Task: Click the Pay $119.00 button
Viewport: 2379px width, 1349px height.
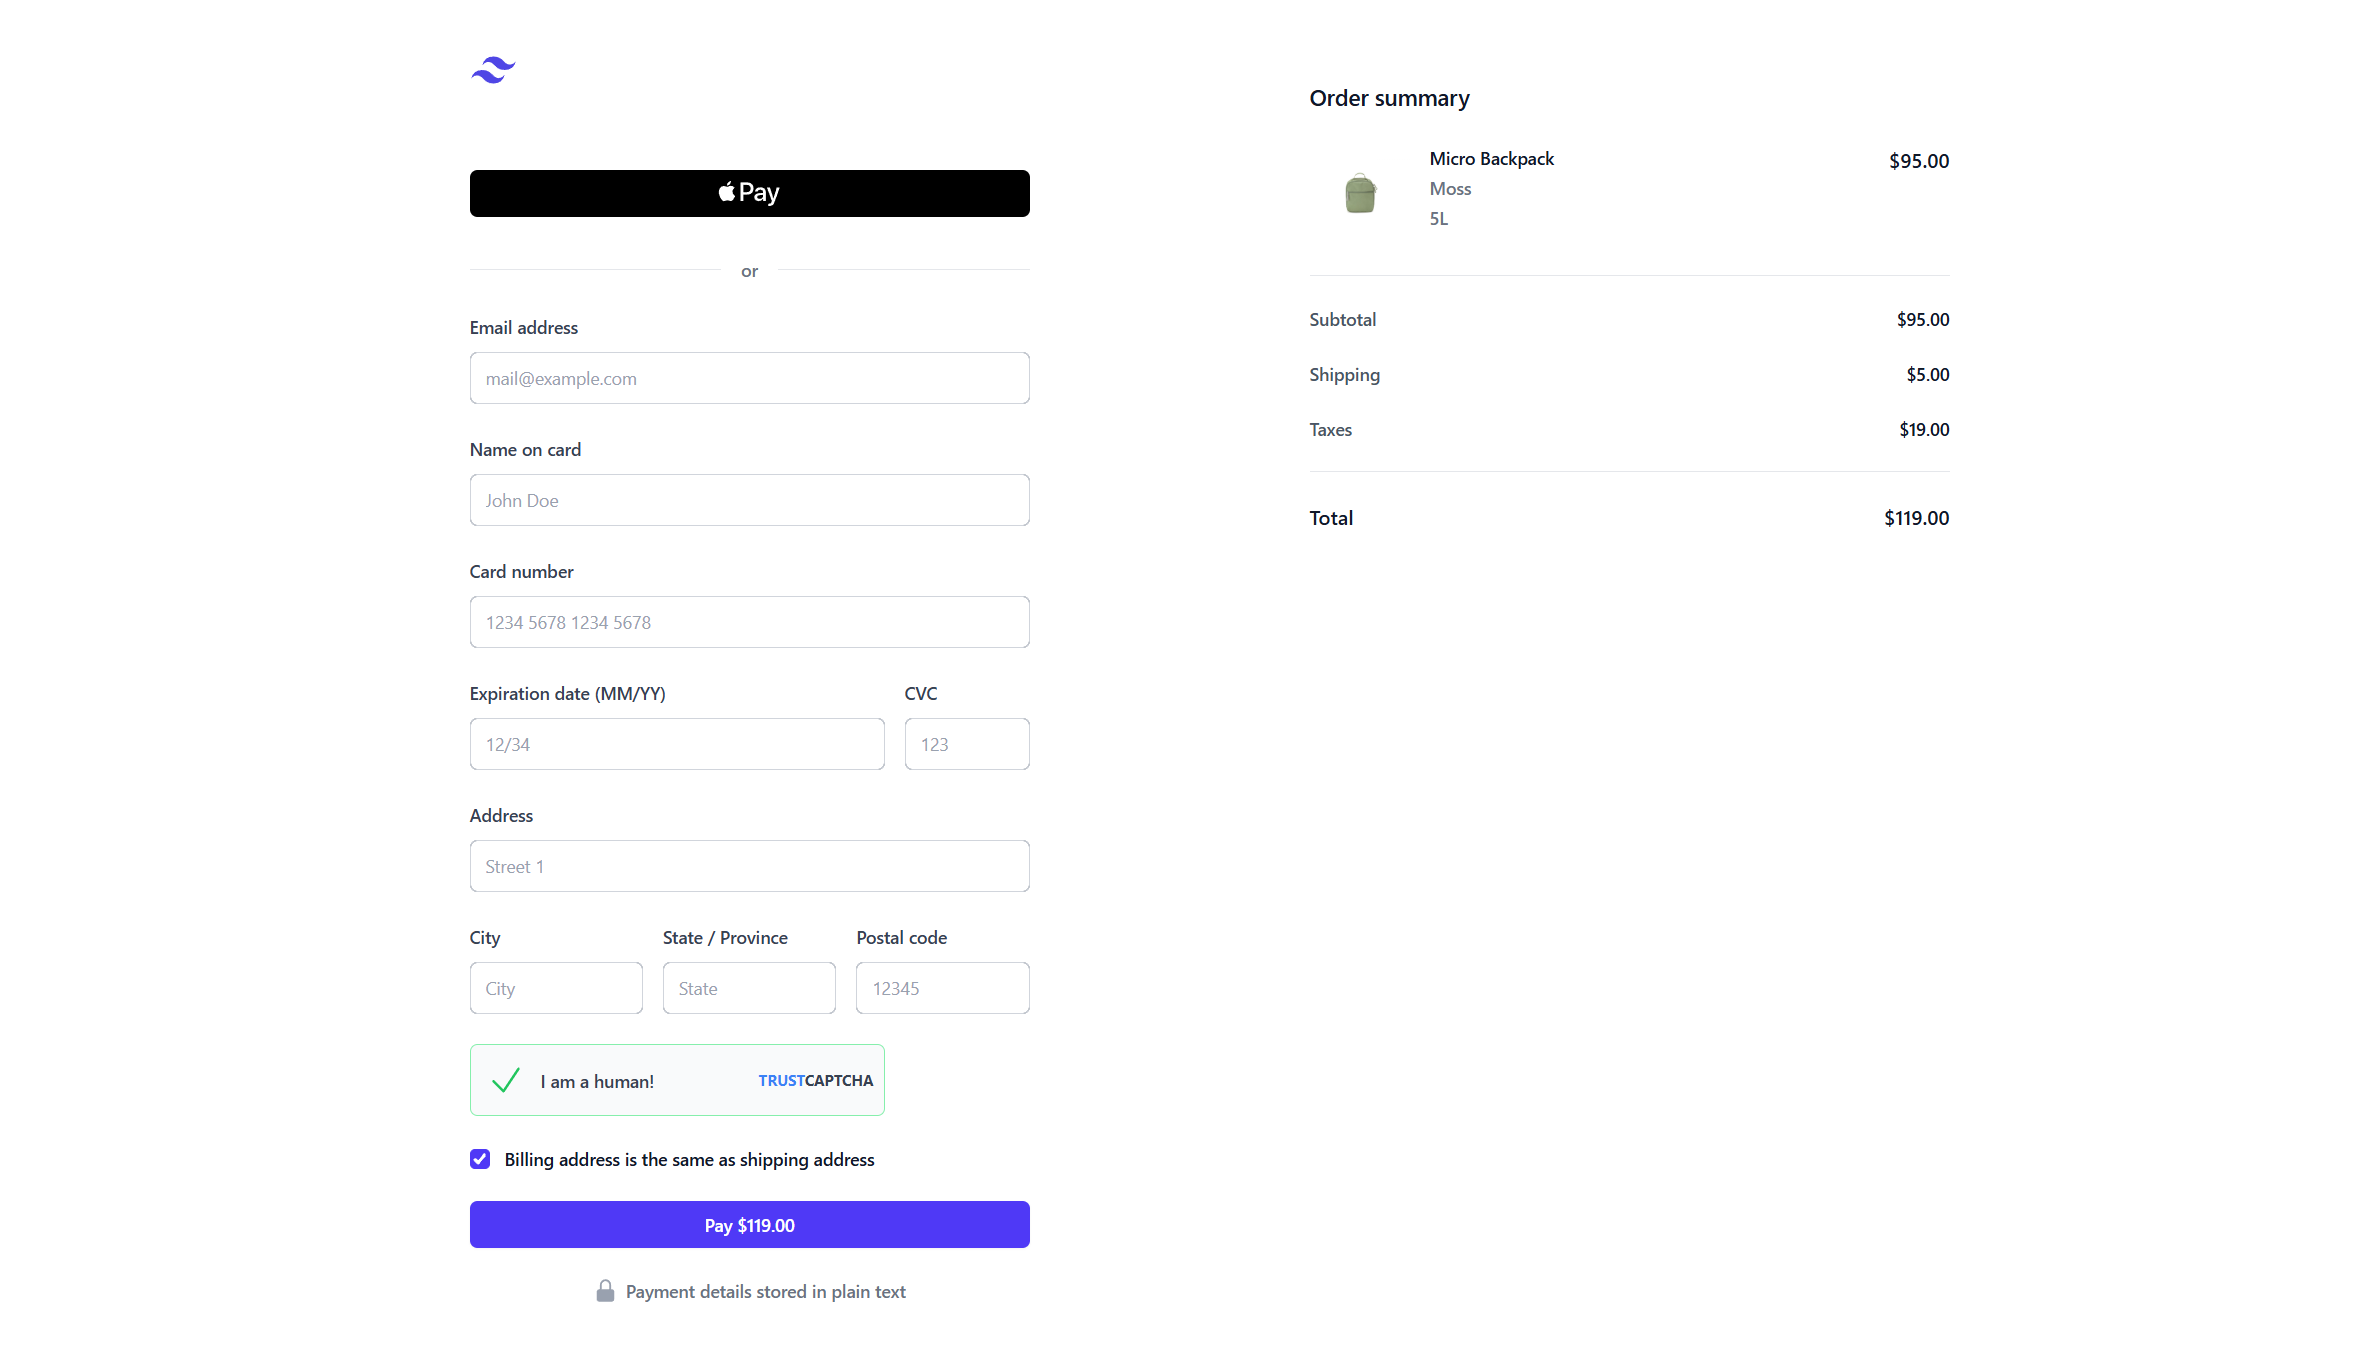Action: [x=749, y=1224]
